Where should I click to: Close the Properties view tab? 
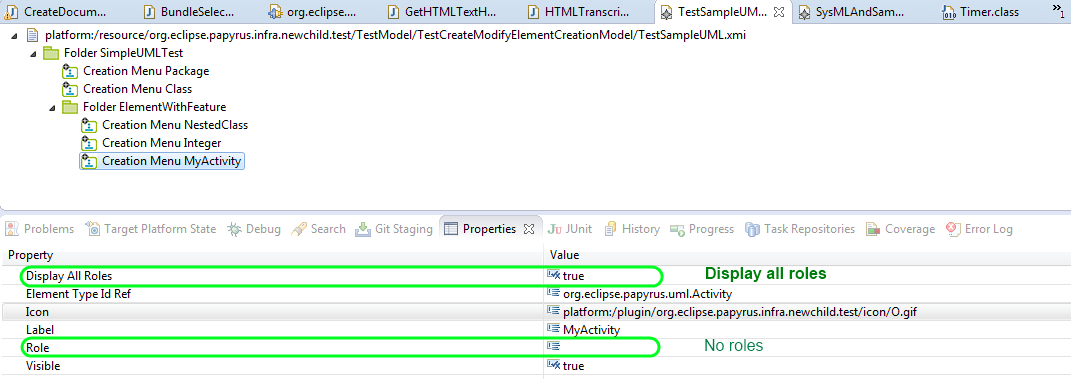529,229
